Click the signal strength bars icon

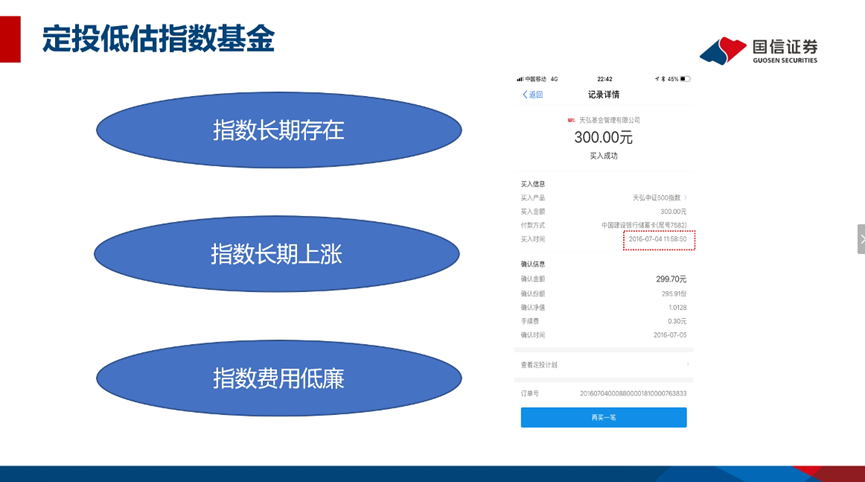click(520, 78)
